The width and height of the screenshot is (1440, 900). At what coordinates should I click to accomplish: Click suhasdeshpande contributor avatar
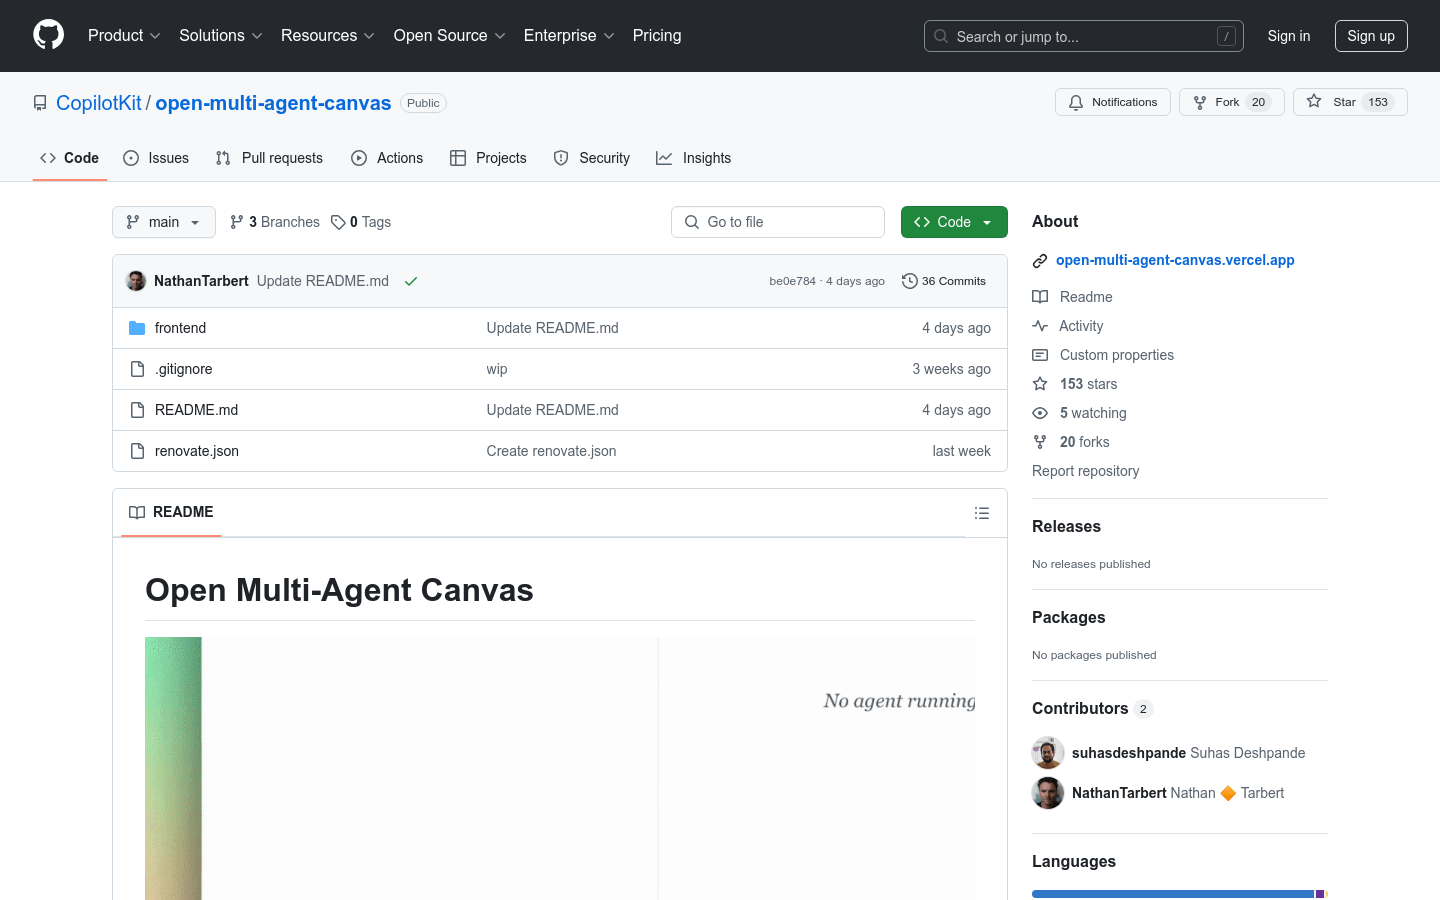[x=1047, y=753]
